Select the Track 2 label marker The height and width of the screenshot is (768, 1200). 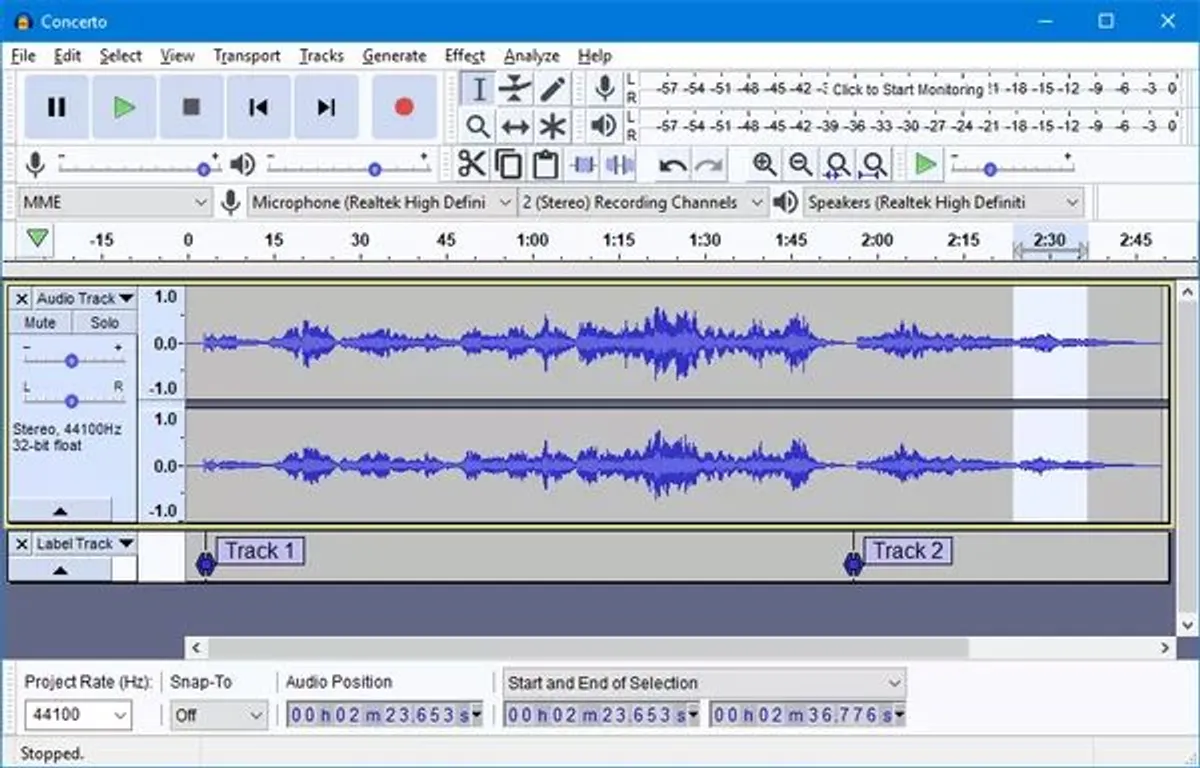(x=852, y=563)
